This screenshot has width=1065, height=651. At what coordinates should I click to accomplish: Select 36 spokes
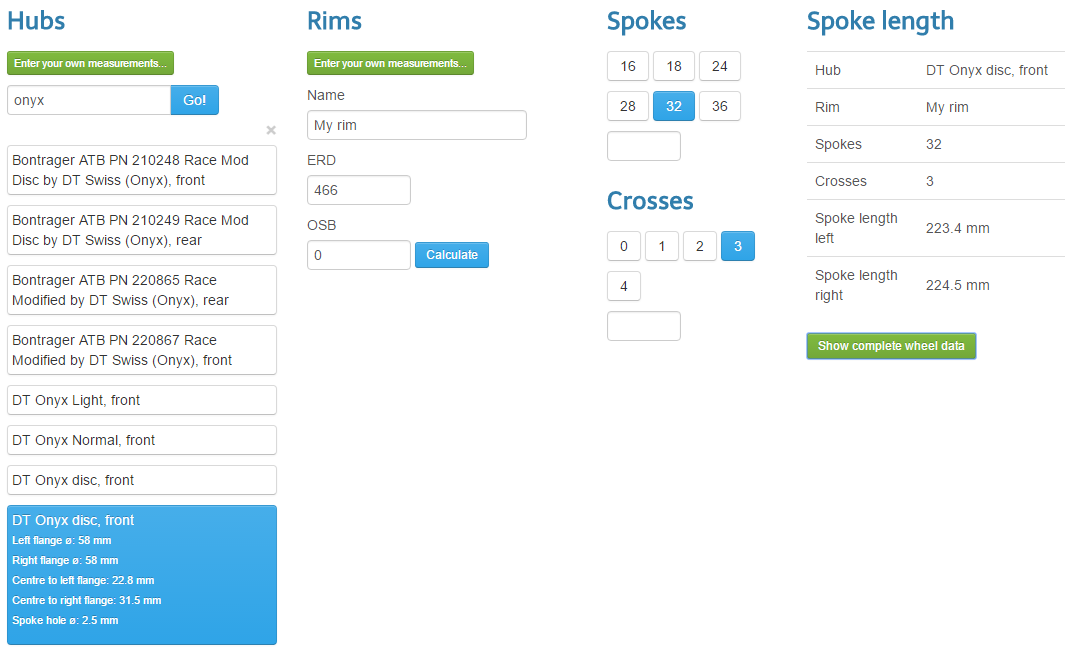coord(719,106)
